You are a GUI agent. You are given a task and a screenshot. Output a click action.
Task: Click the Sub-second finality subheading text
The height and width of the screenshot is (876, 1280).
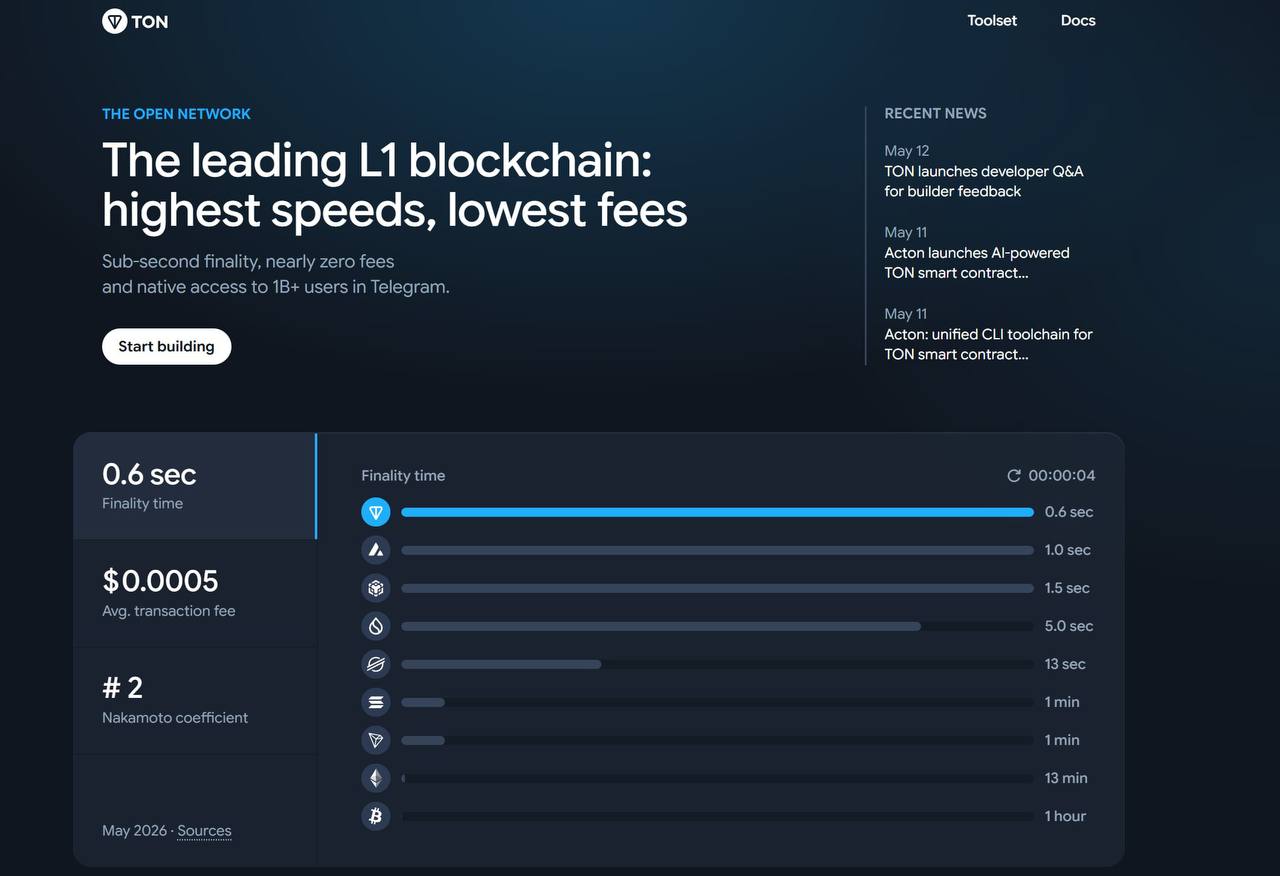(276, 274)
